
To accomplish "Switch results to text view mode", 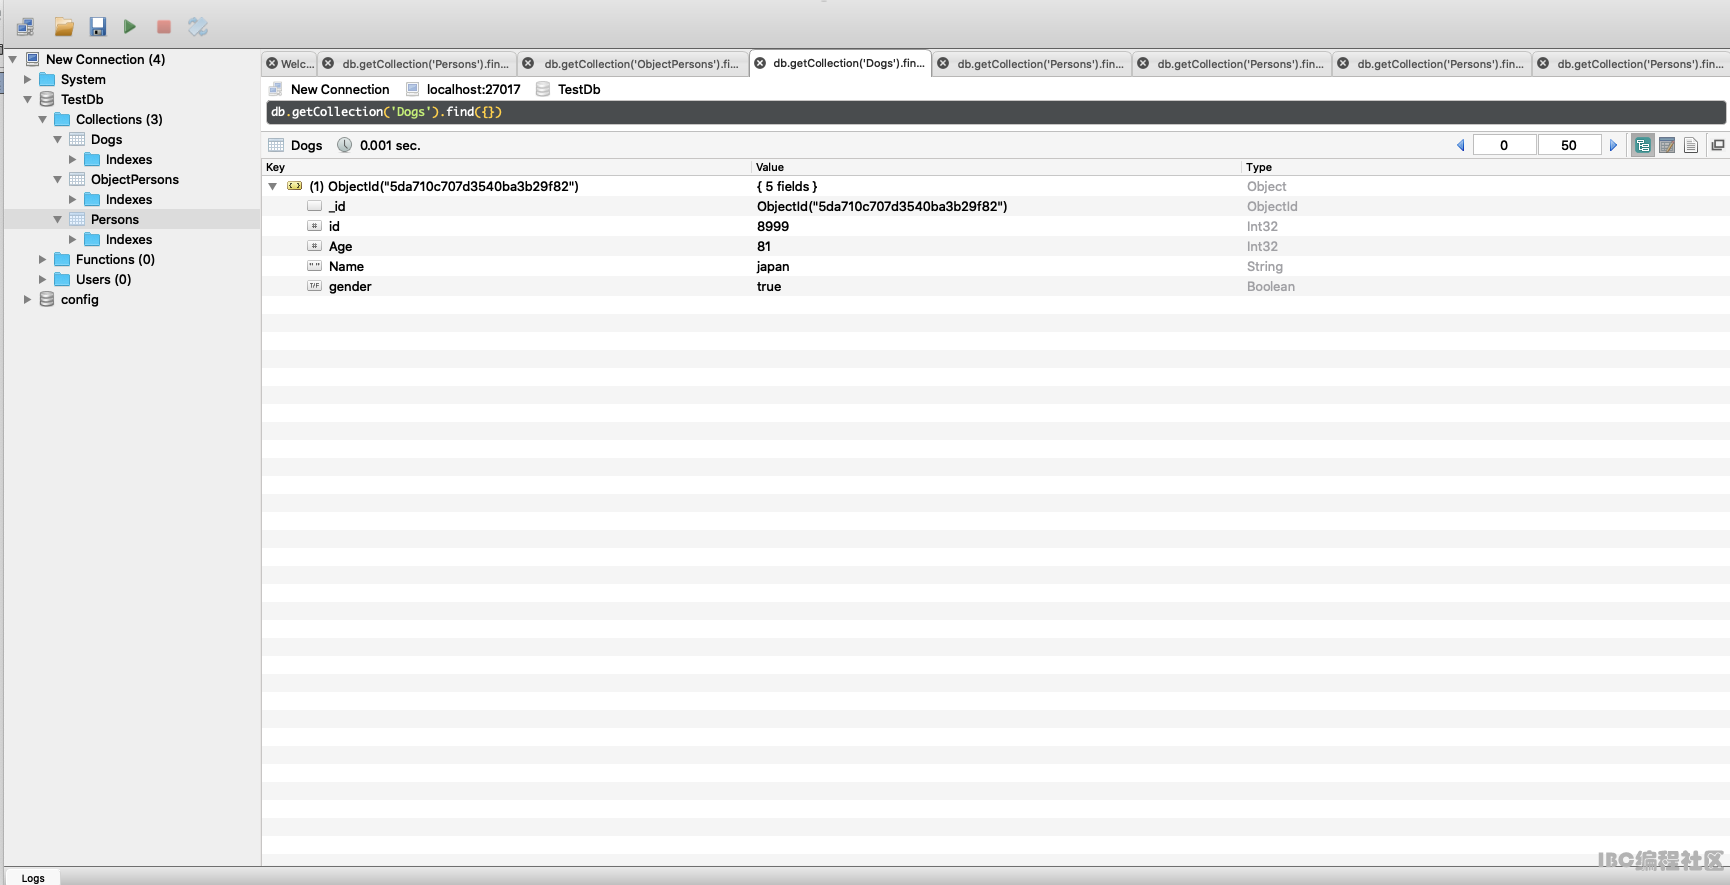I will tap(1691, 146).
